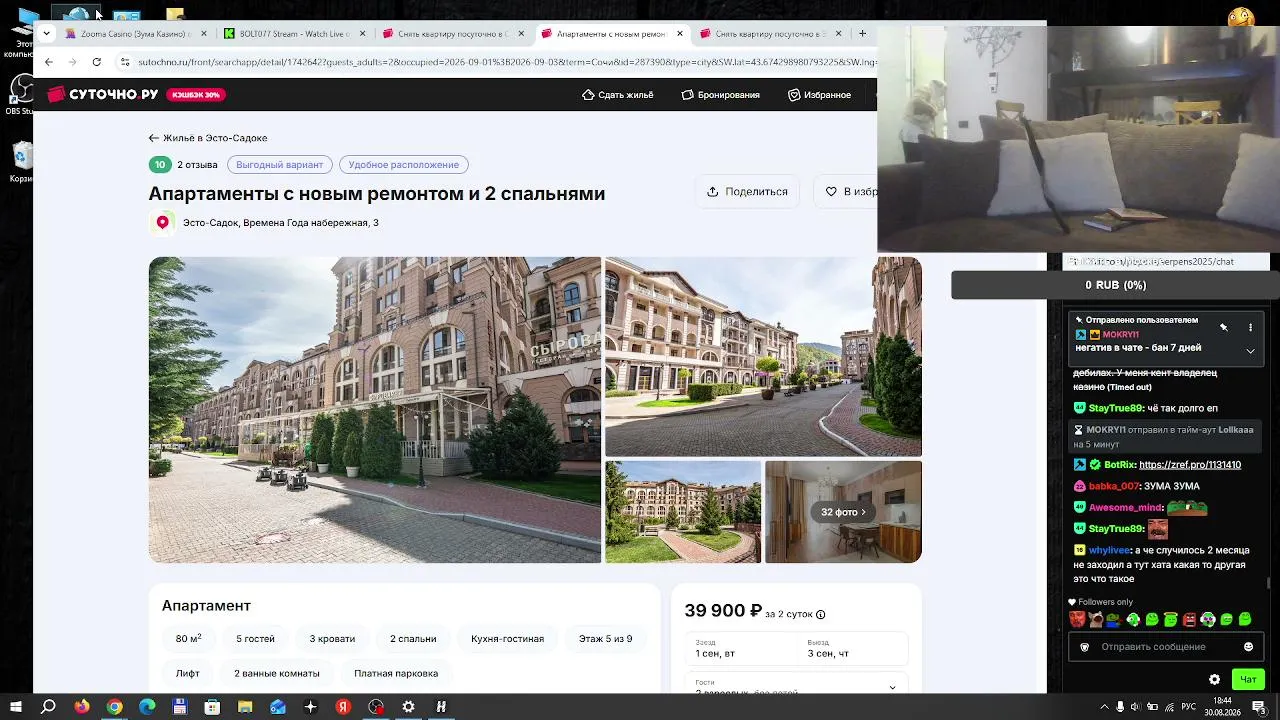Reload the current page
This screenshot has width=1280, height=720.
click(96, 62)
